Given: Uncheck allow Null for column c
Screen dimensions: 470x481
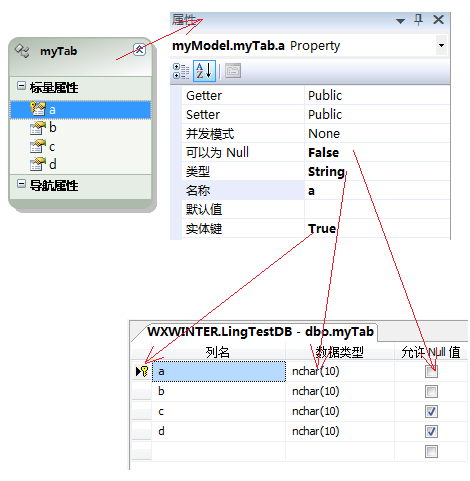Looking at the screenshot, I should click(431, 412).
